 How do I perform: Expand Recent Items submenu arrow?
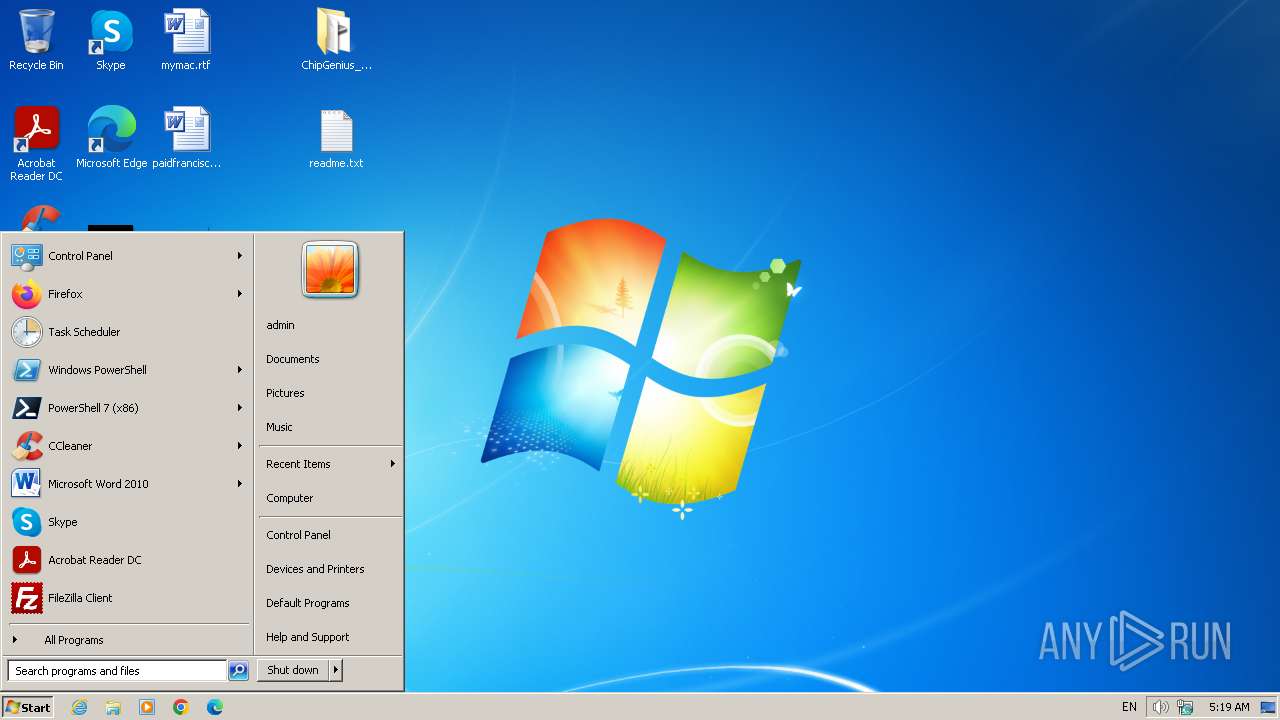[x=393, y=464]
